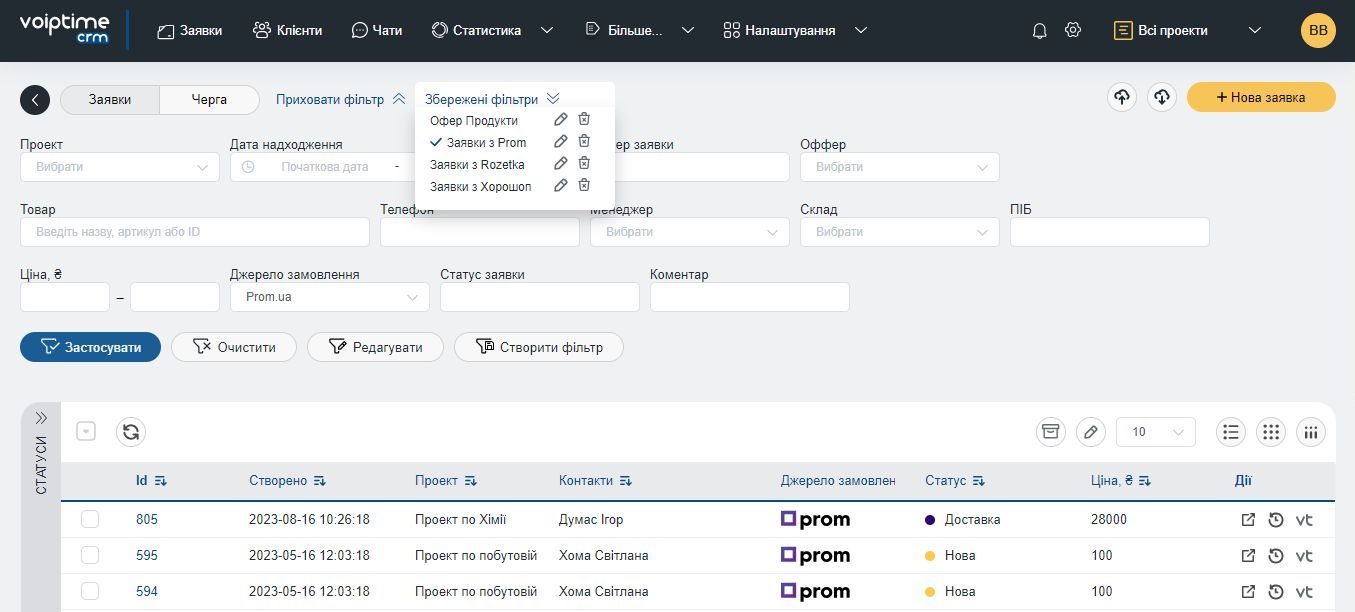
Task: Change rows per page from 10
Action: coord(1156,432)
